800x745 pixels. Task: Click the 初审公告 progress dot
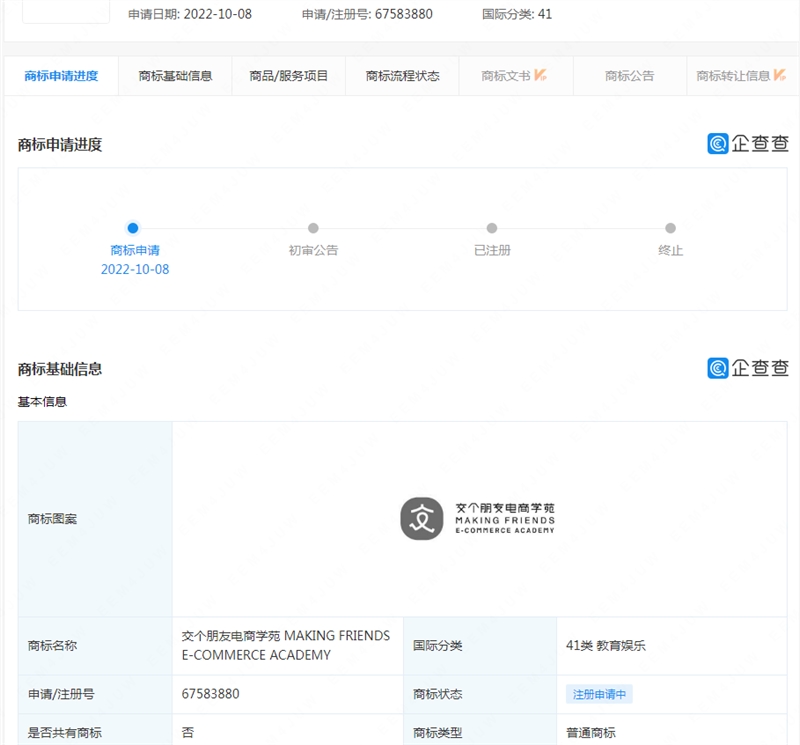point(313,228)
